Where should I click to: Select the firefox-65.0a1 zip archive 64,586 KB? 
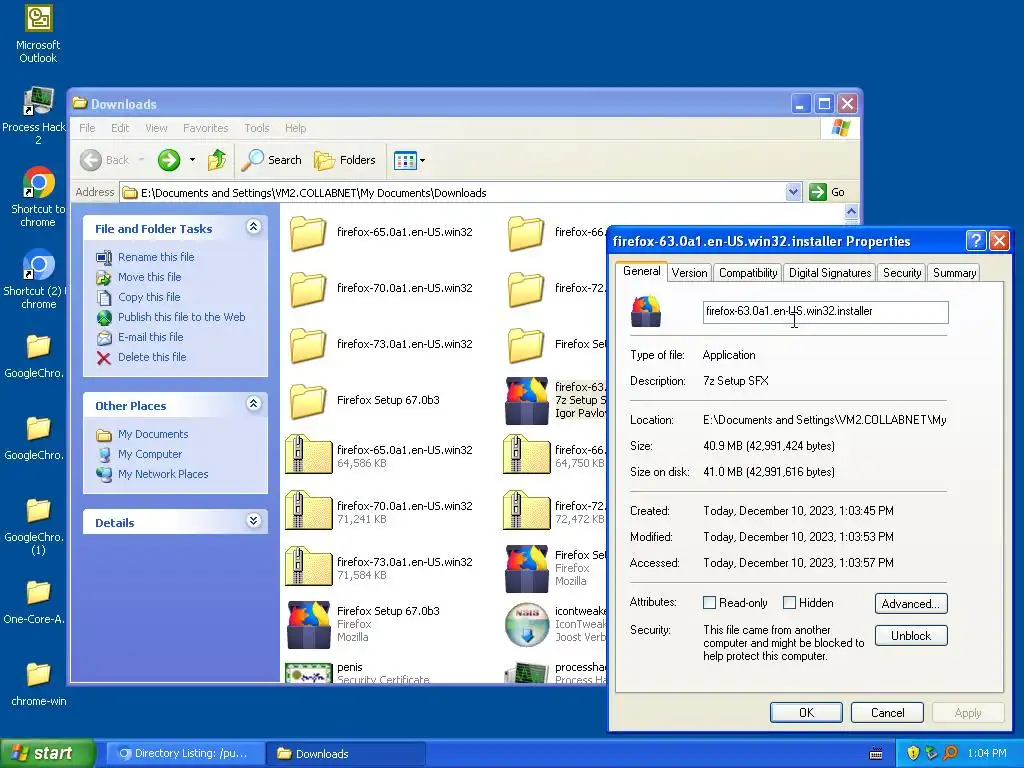tap(308, 455)
